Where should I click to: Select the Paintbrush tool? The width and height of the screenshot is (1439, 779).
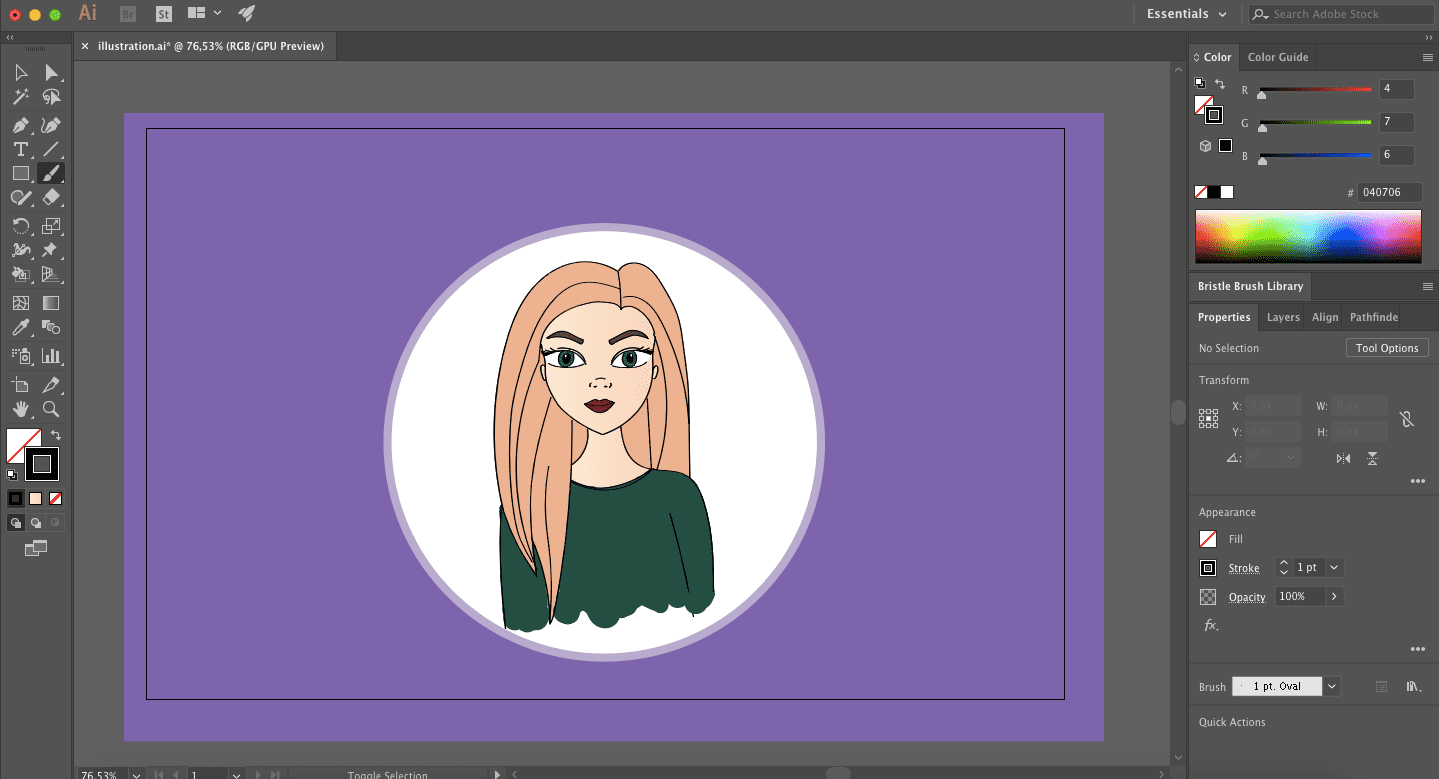point(51,173)
